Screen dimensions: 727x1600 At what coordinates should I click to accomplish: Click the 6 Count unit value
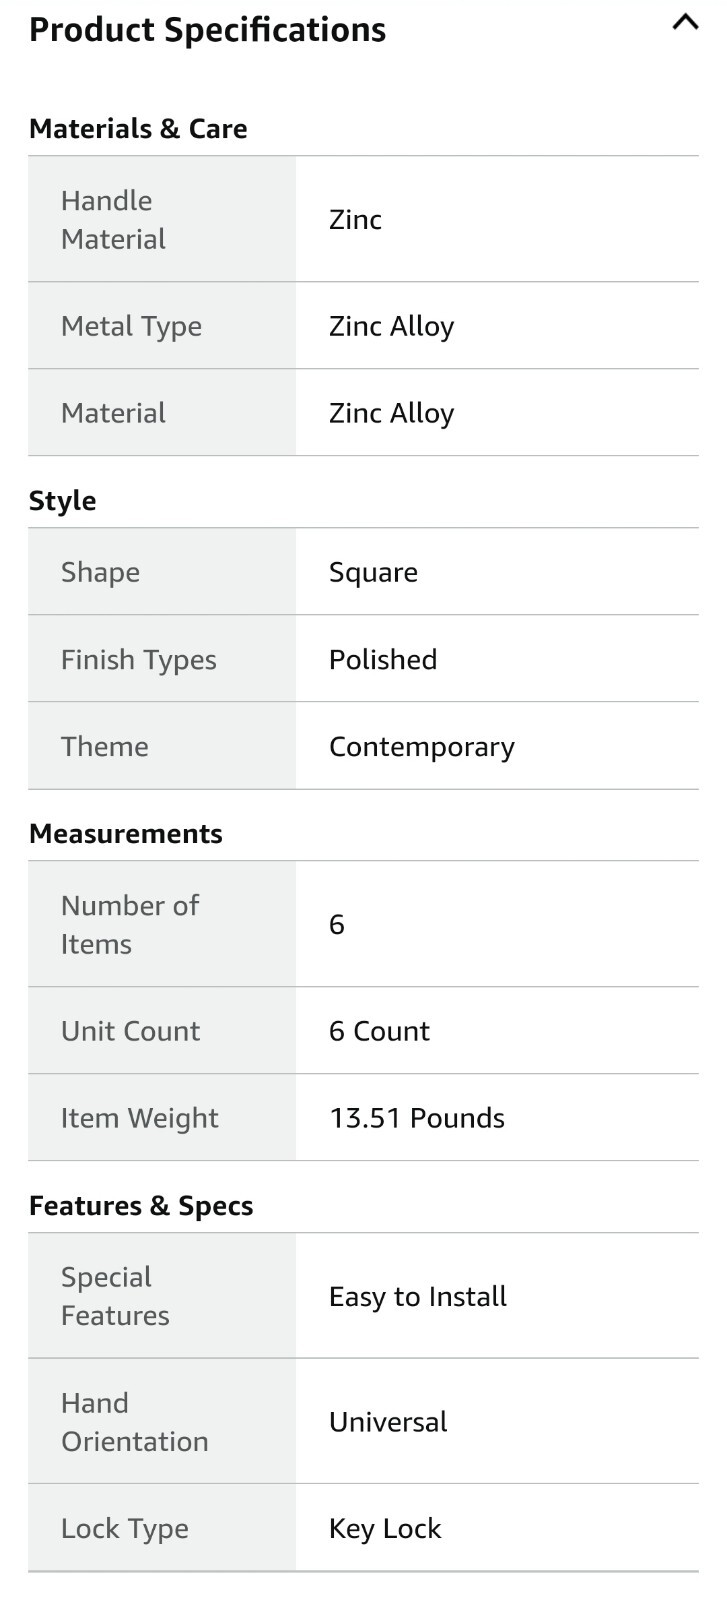pyautogui.click(x=379, y=1031)
